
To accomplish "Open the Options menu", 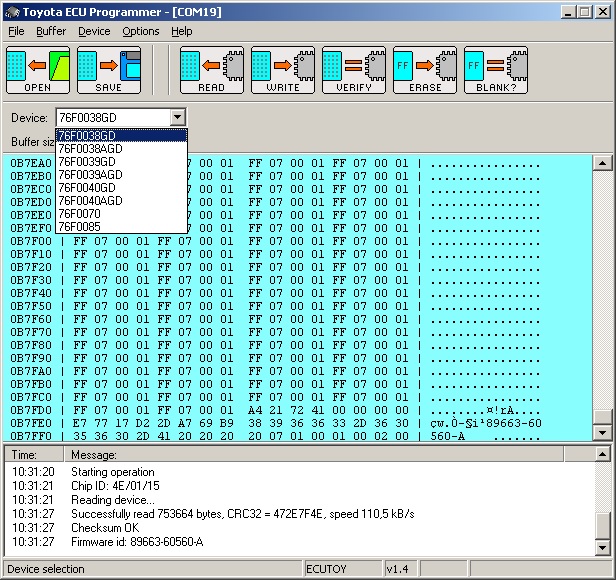I will point(141,31).
